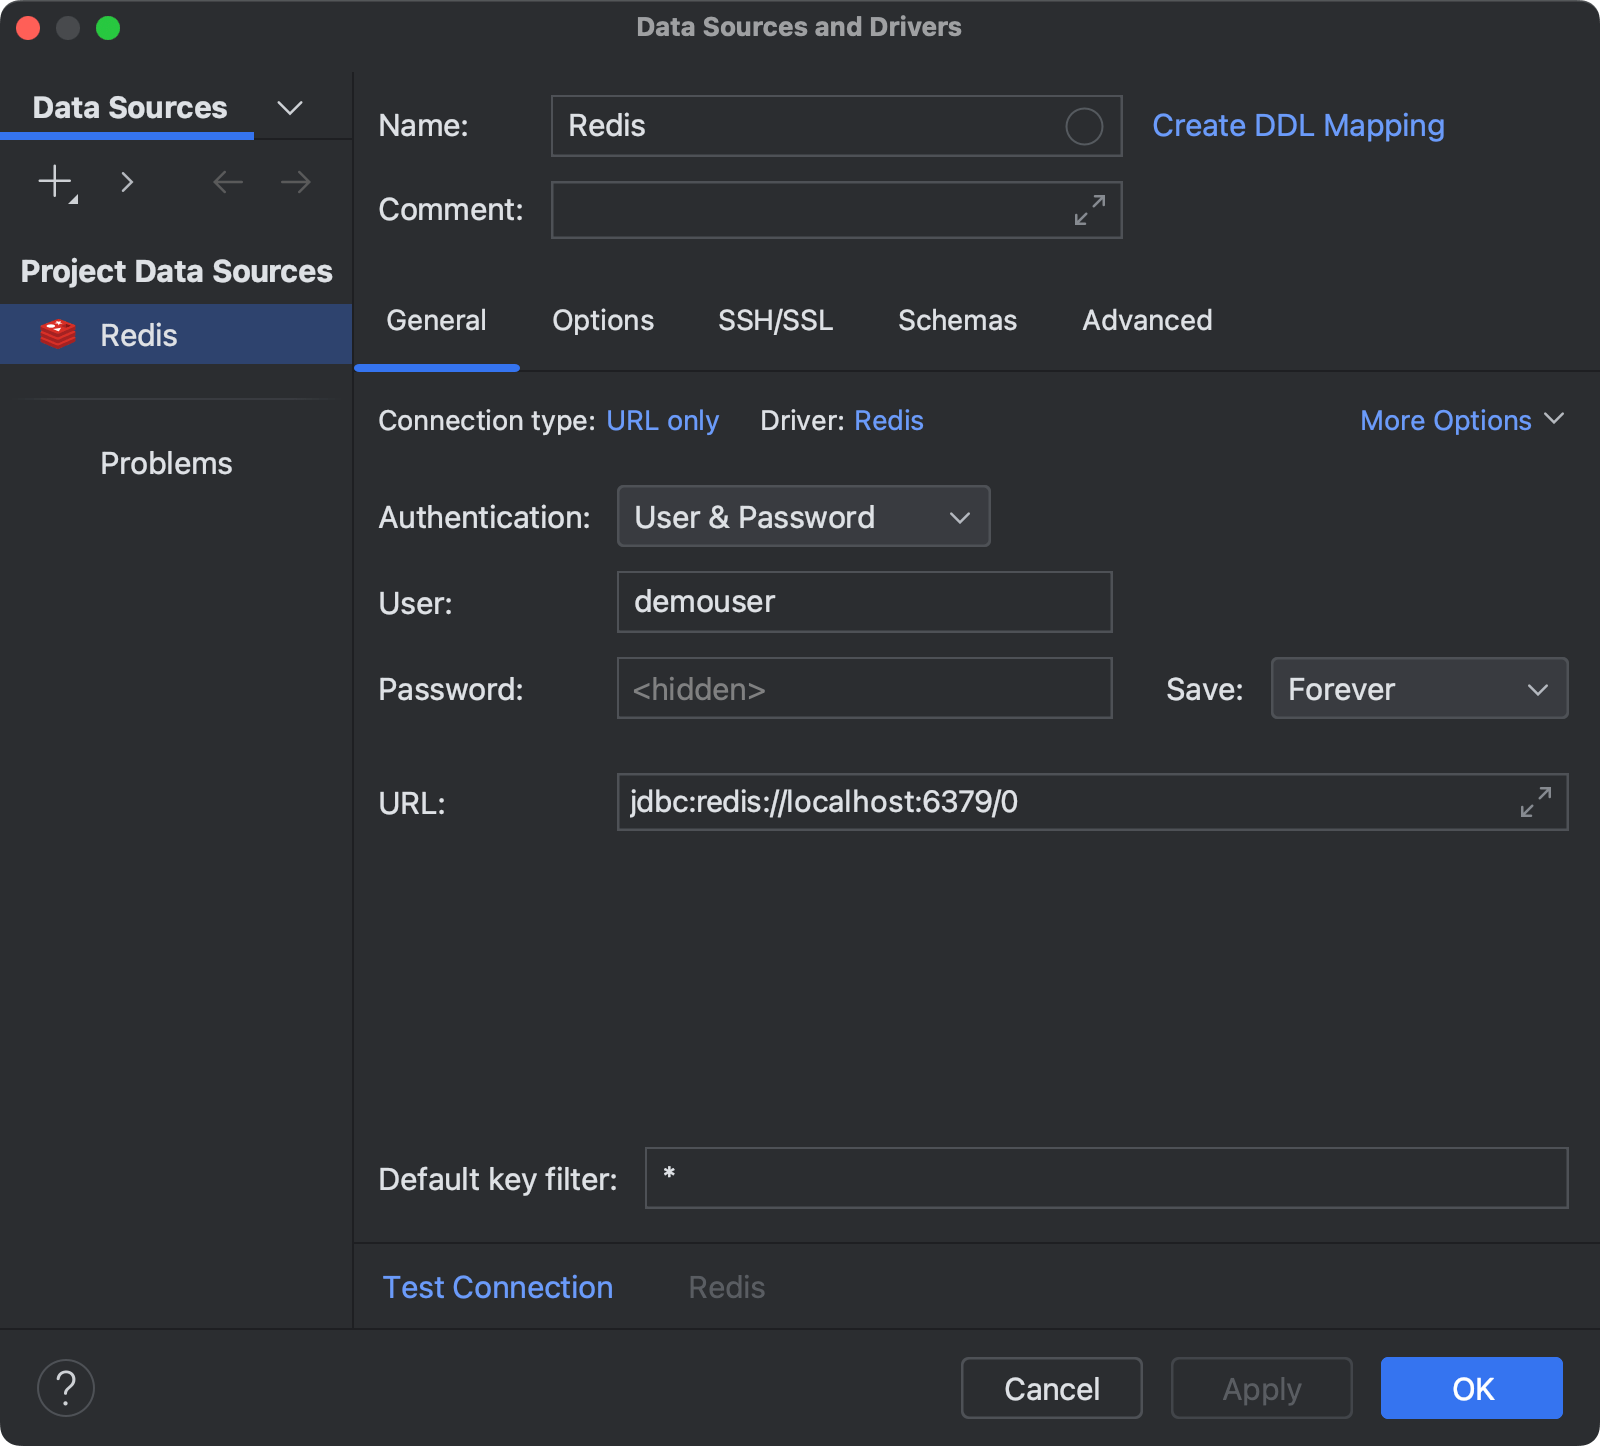The width and height of the screenshot is (1600, 1446).
Task: Change Connection type via URL only link
Action: click(663, 420)
